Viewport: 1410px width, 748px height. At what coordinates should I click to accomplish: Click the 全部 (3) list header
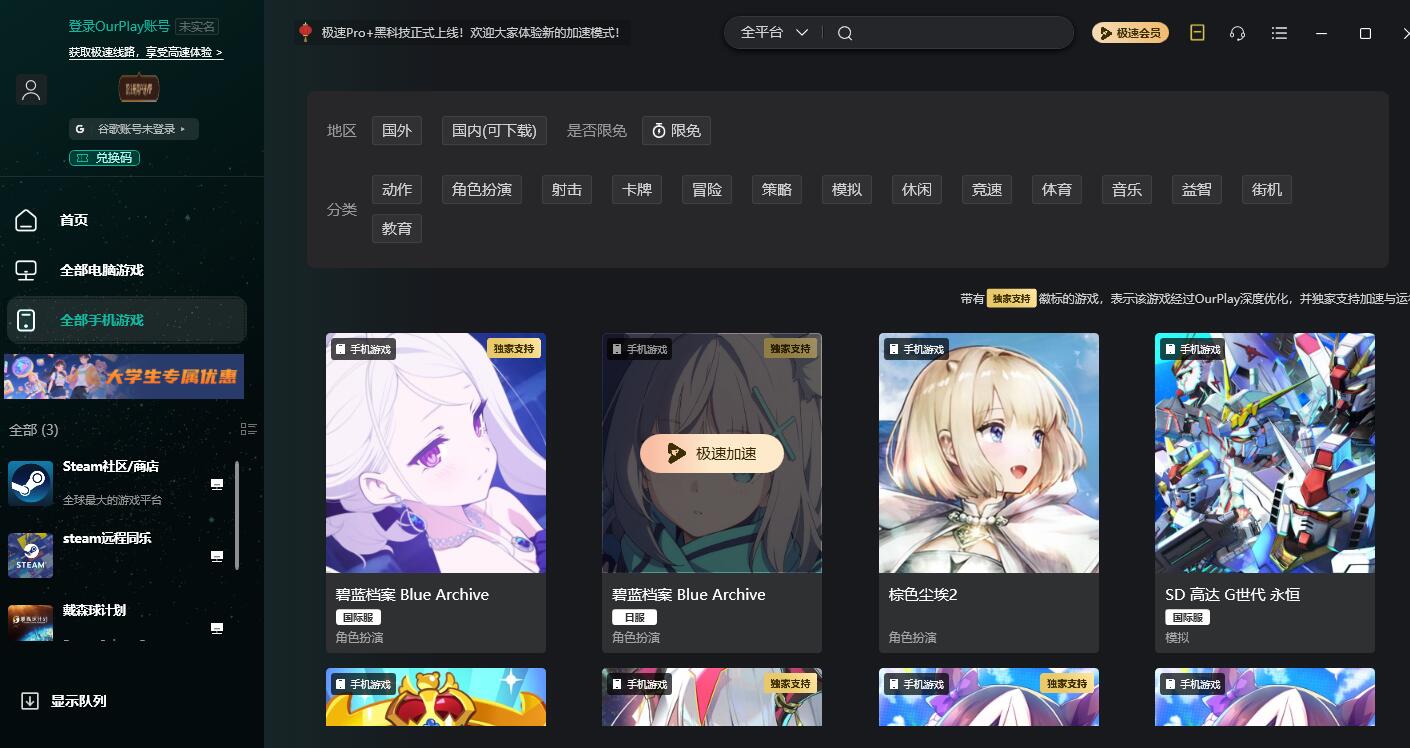point(34,430)
